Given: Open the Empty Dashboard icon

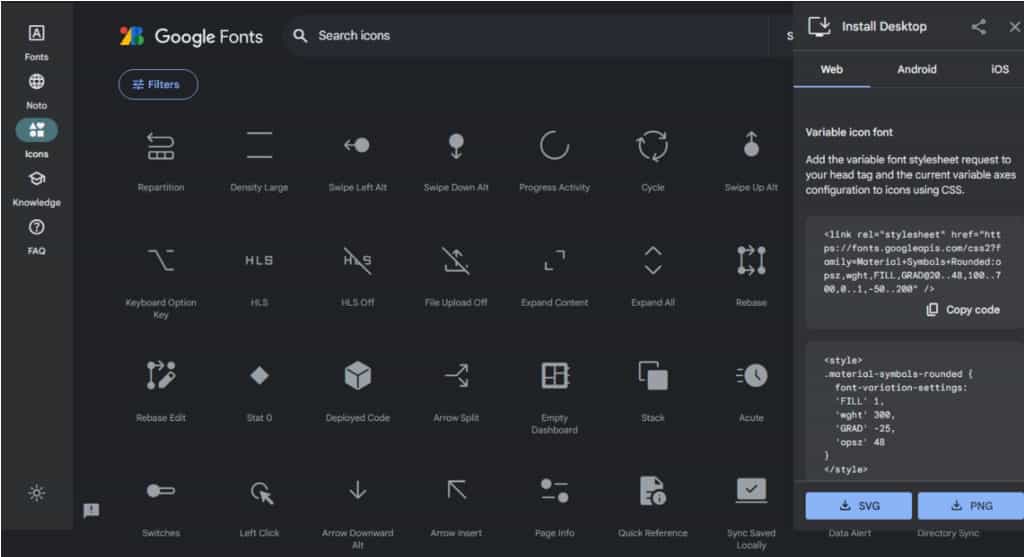Looking at the screenshot, I should pos(554,375).
